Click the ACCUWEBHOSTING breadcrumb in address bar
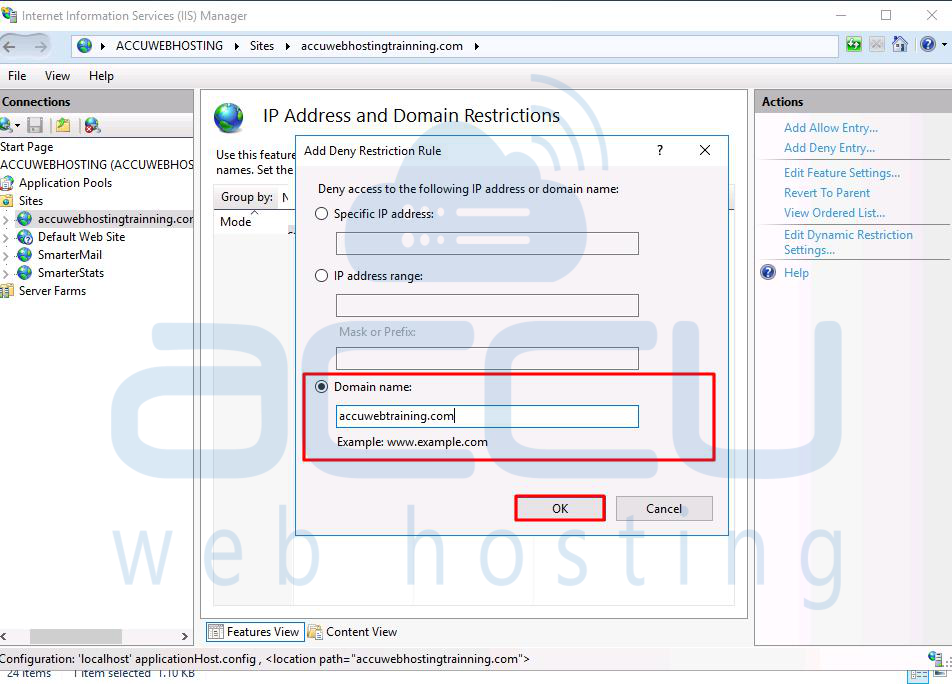This screenshot has height=684, width=952. click(x=169, y=46)
